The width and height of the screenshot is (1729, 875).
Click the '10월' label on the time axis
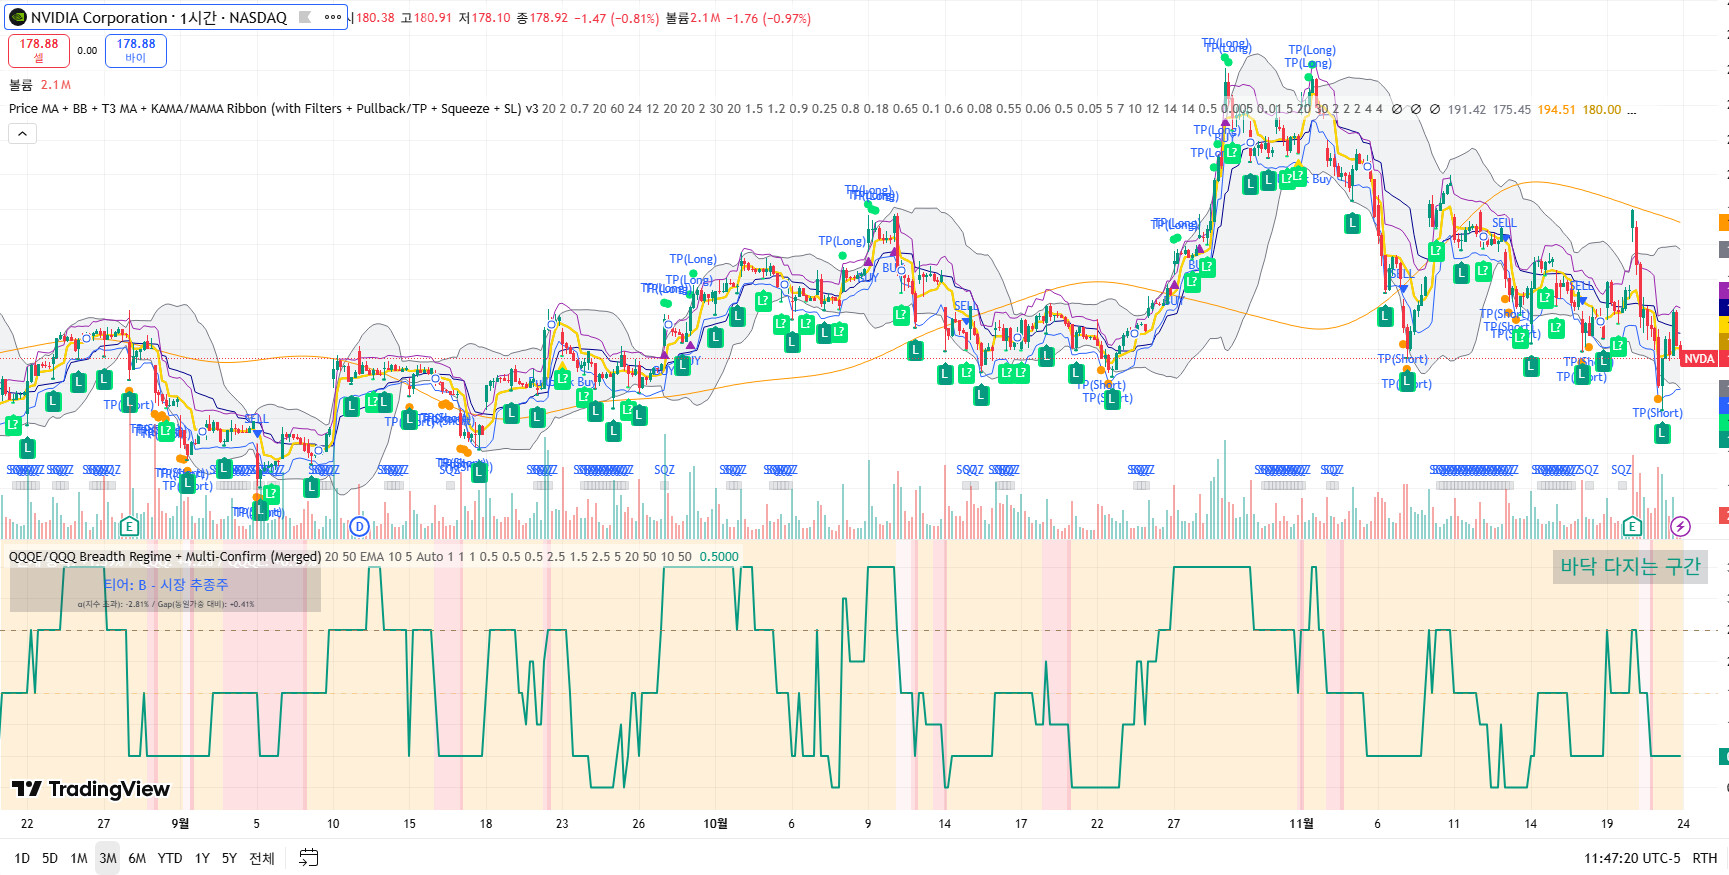click(715, 824)
